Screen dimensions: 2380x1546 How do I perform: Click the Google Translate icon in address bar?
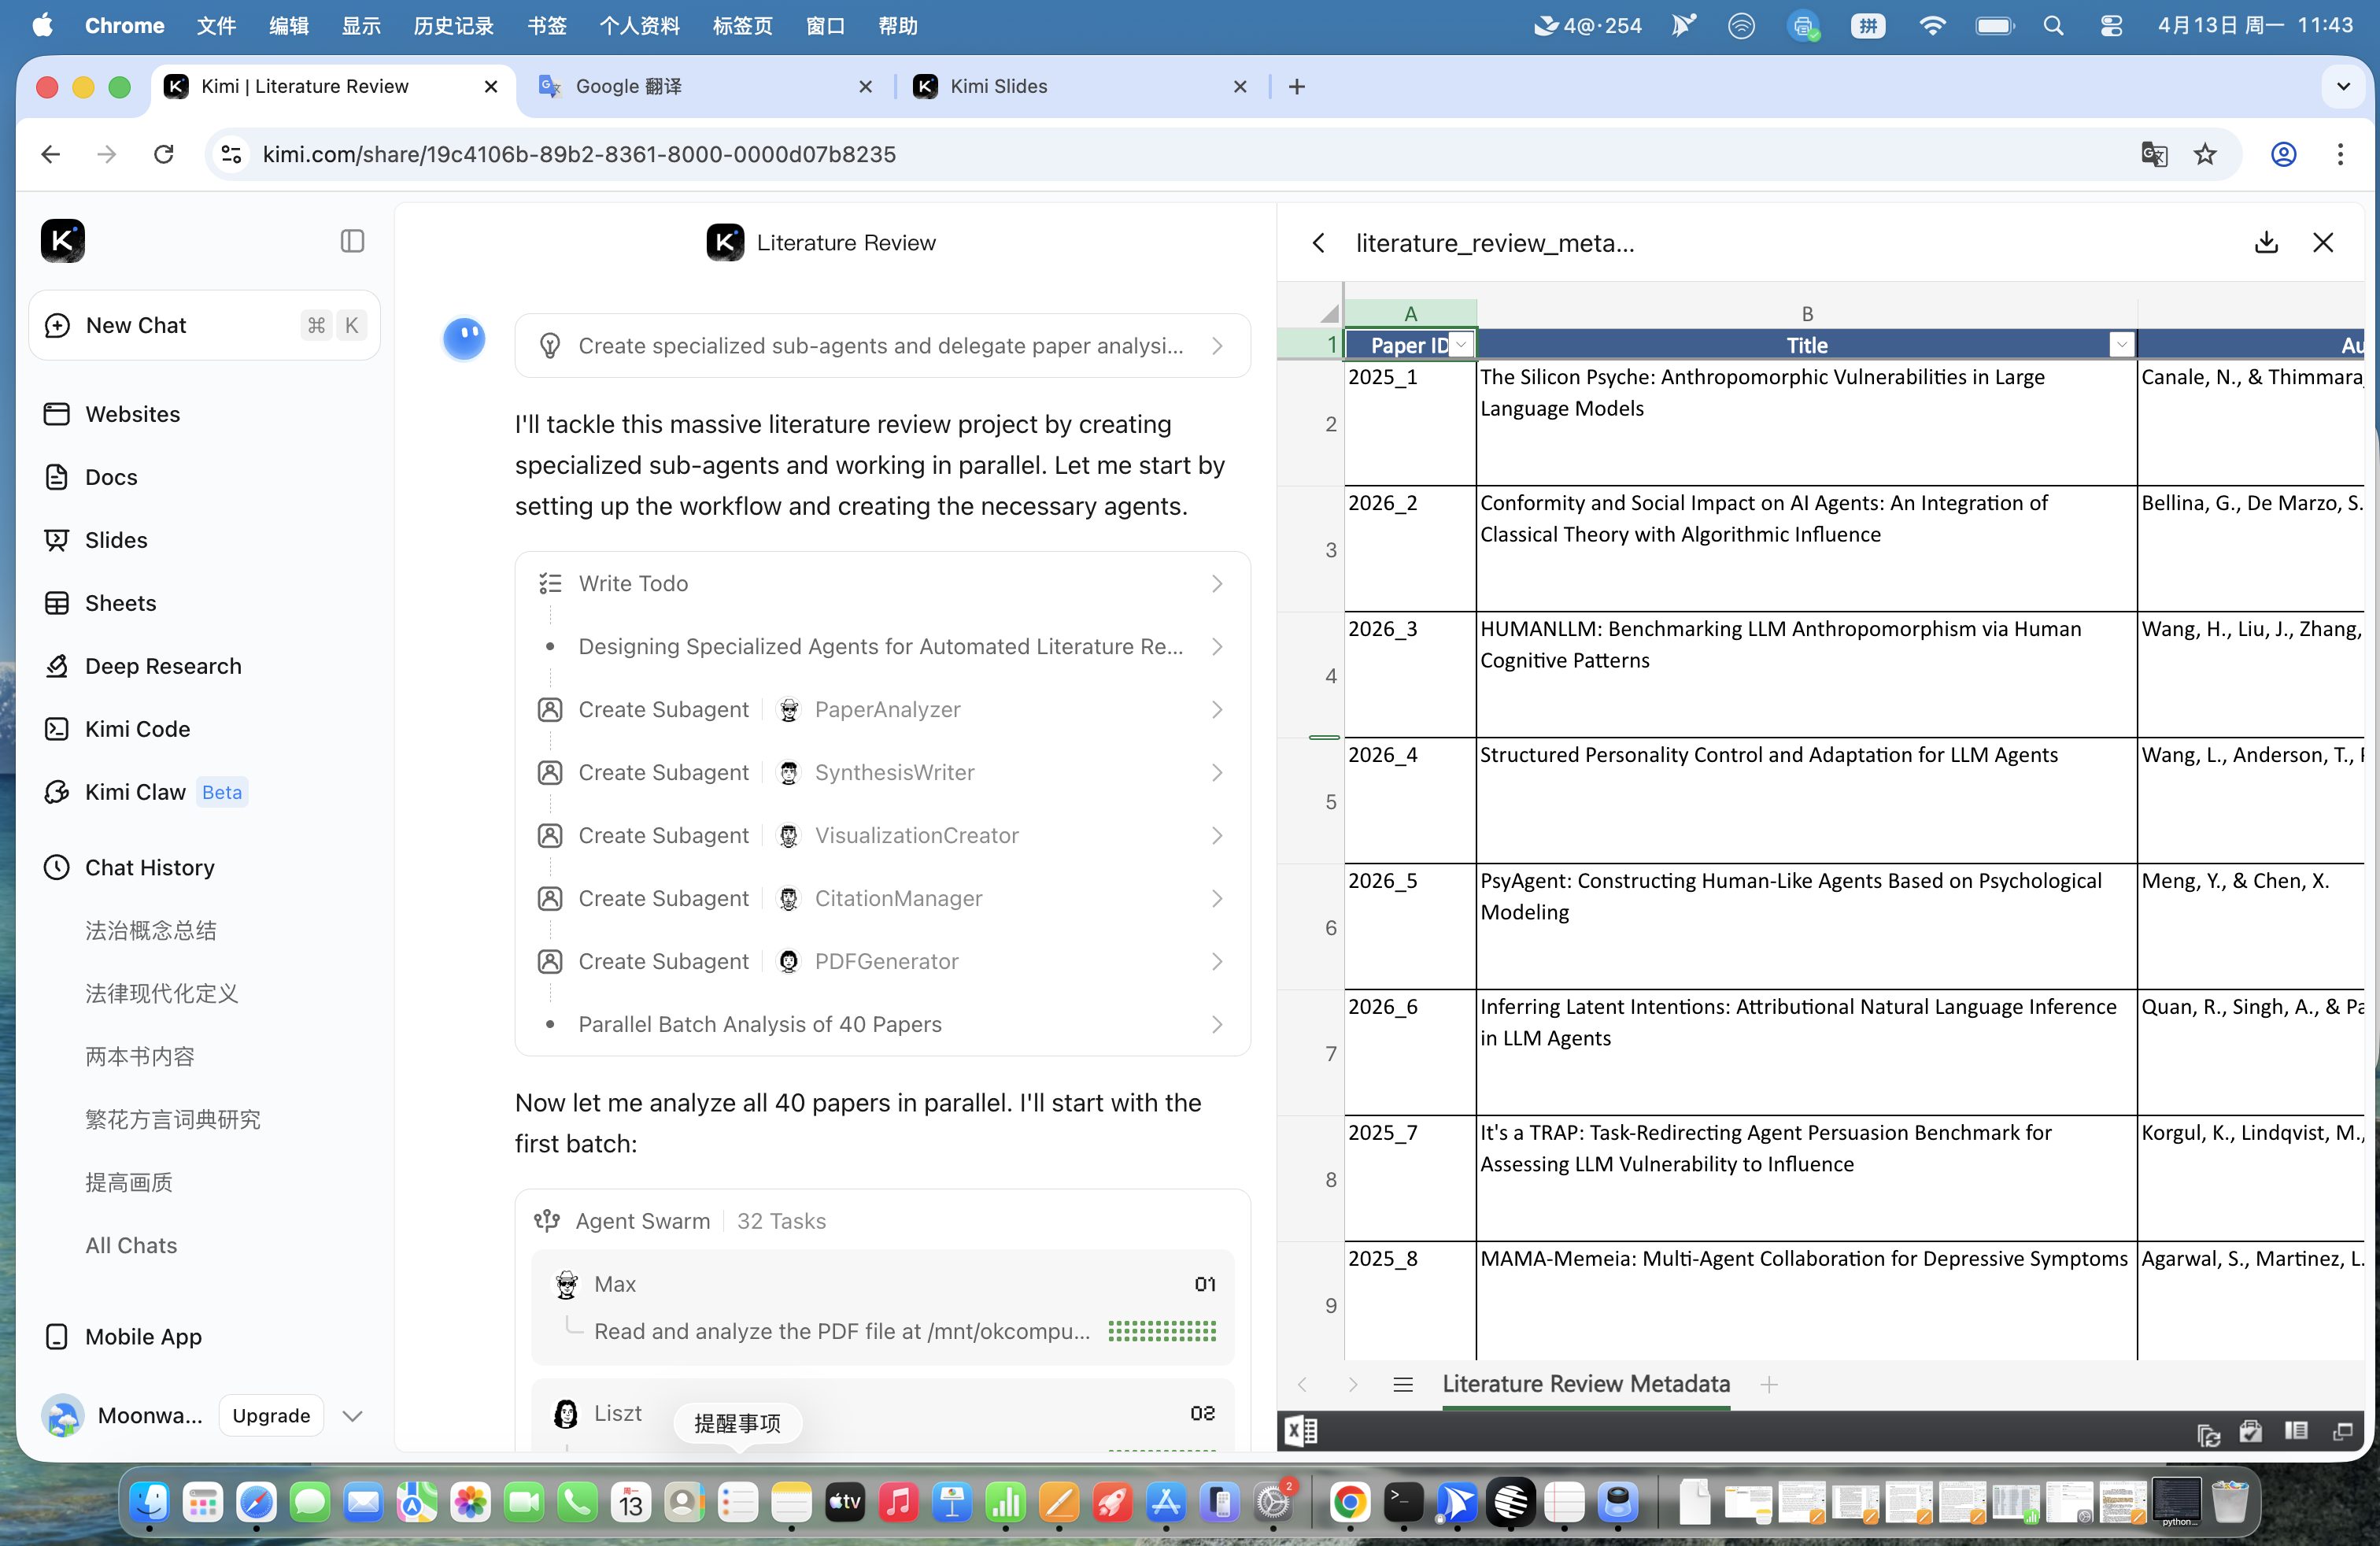pos(2153,154)
